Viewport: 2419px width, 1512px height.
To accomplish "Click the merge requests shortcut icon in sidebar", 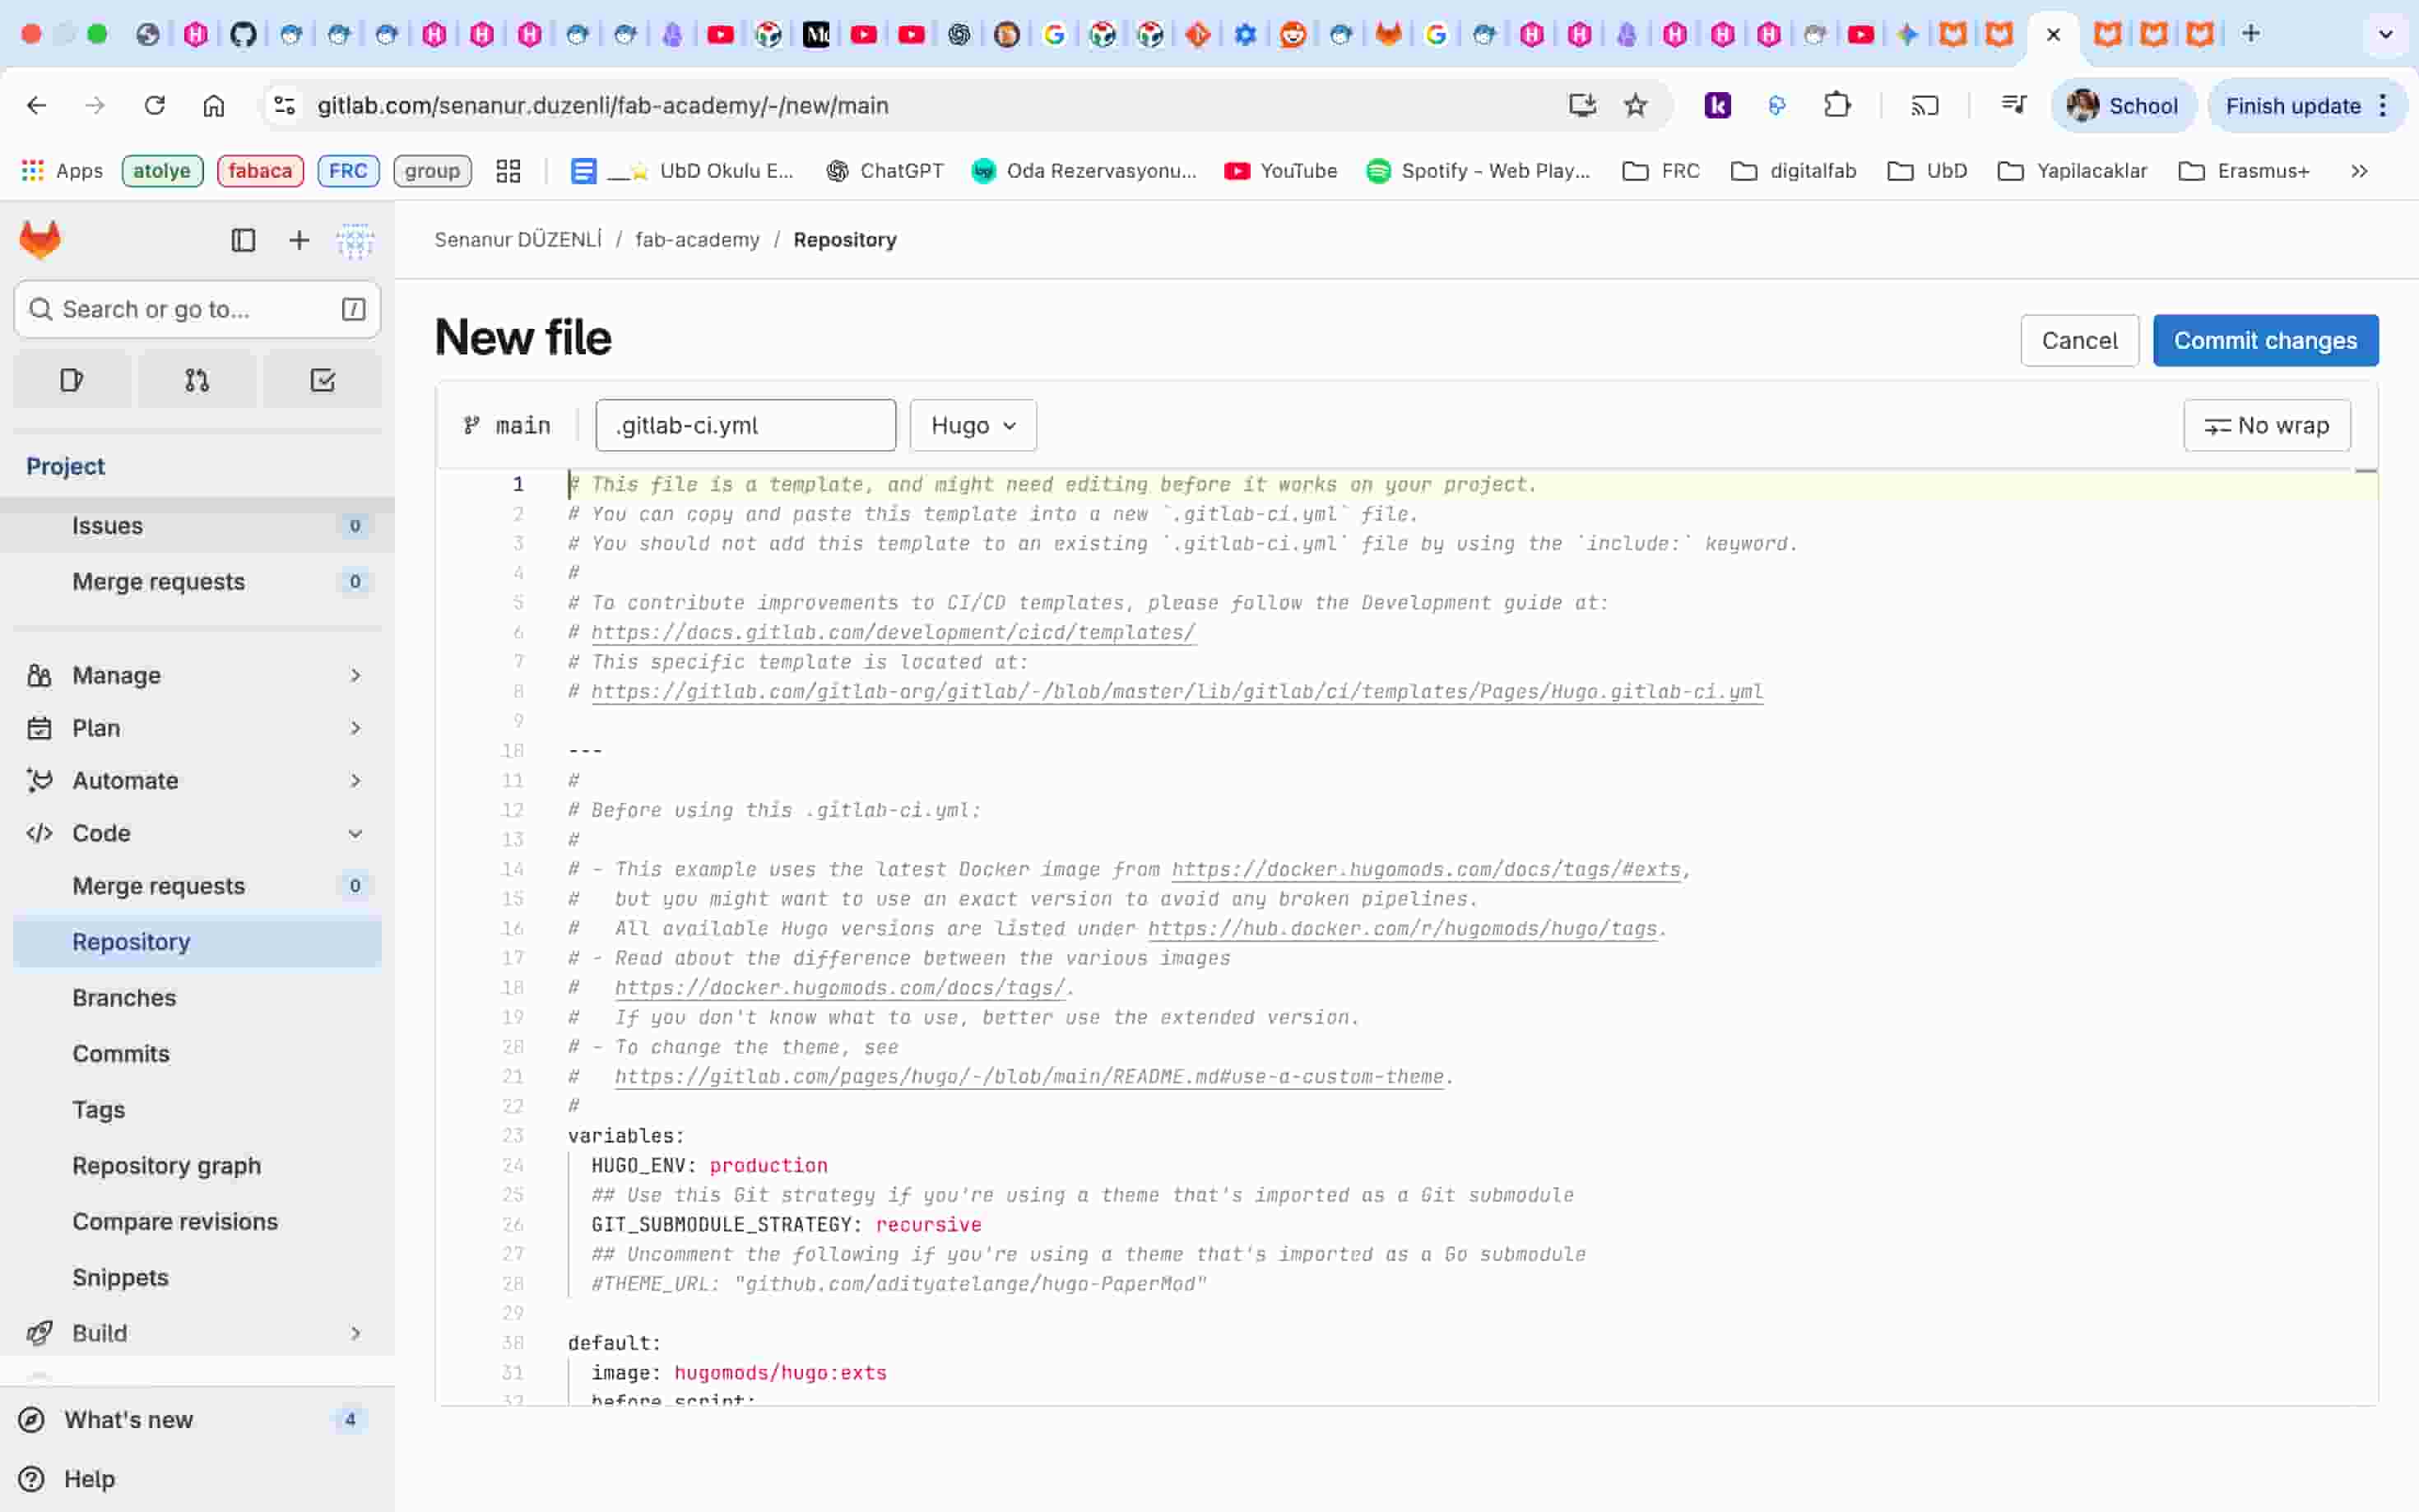I will 197,379.
